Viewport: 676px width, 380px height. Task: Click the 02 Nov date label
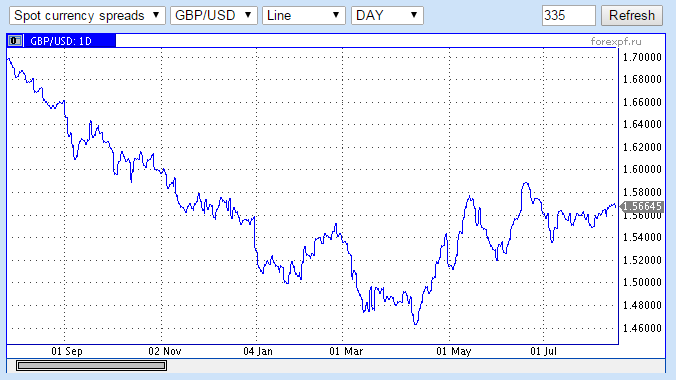165,351
